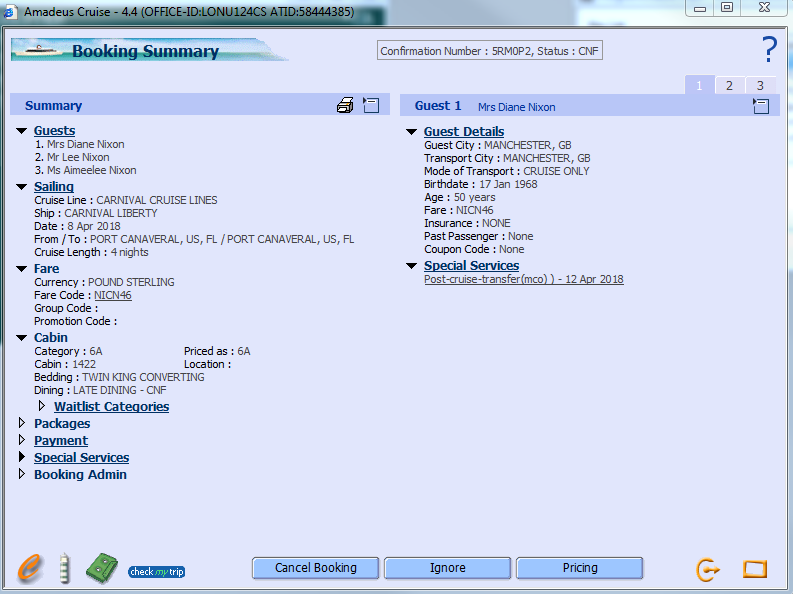Launch the orange Amadeus e icon

tap(30, 568)
